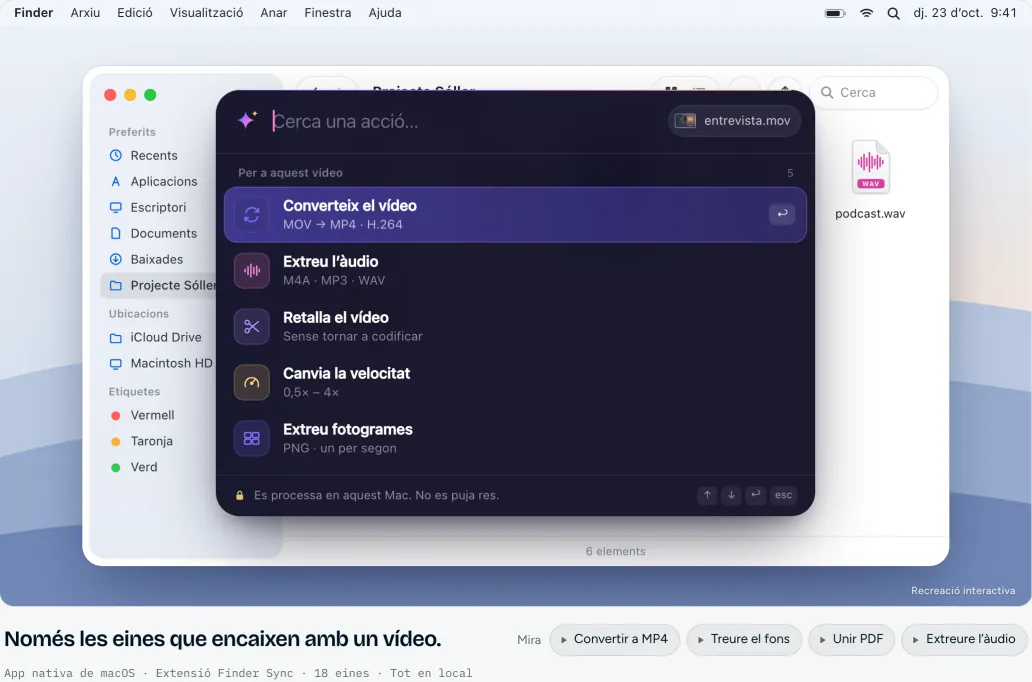Select Extreu fotogrames action
1032x682 pixels.
tap(515, 438)
